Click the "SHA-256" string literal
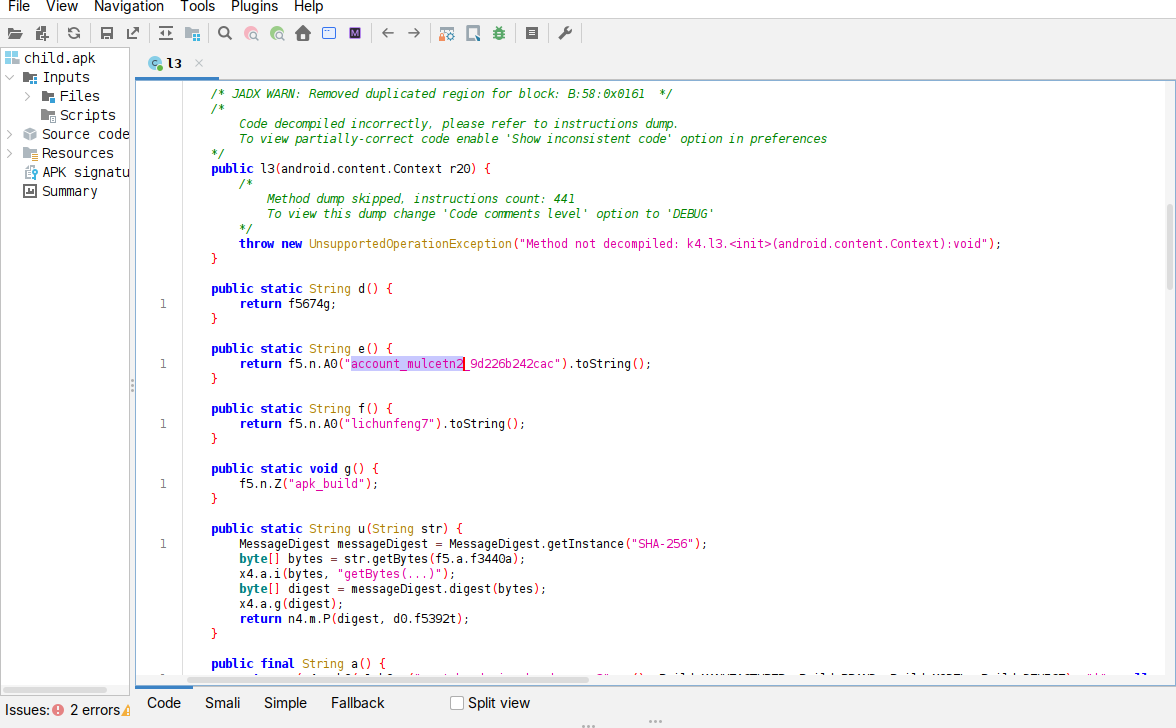The height and width of the screenshot is (728, 1176). (662, 544)
